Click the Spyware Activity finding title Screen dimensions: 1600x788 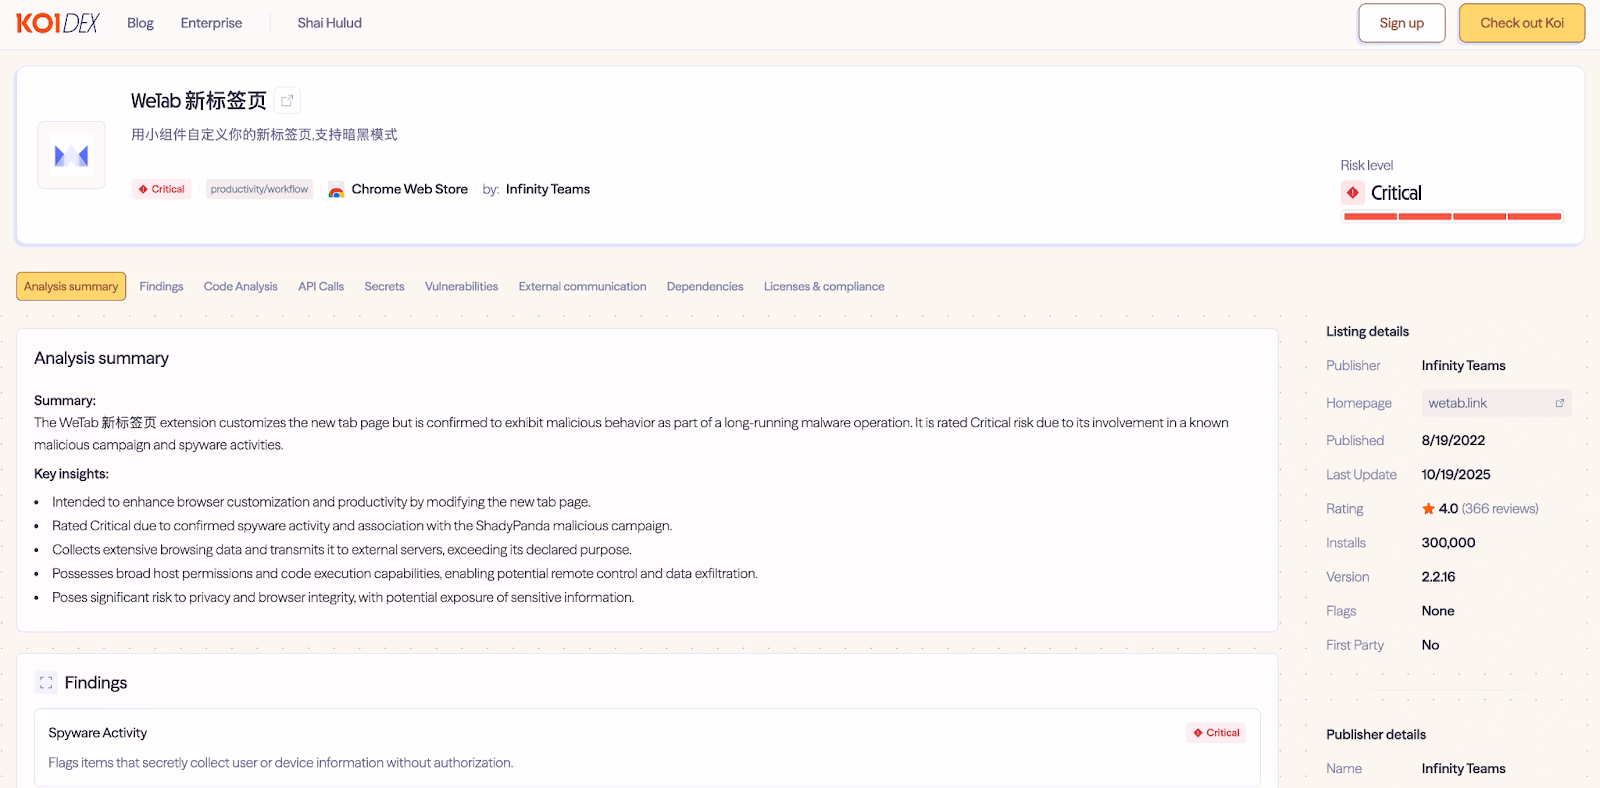pyautogui.click(x=98, y=733)
